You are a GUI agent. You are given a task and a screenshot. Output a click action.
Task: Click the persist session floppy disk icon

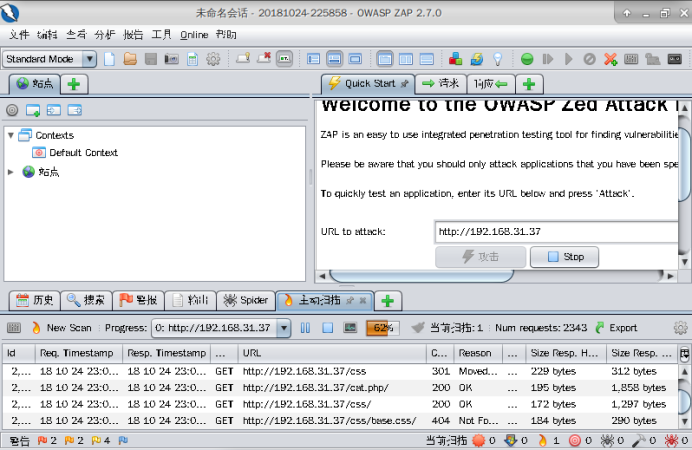click(x=150, y=59)
